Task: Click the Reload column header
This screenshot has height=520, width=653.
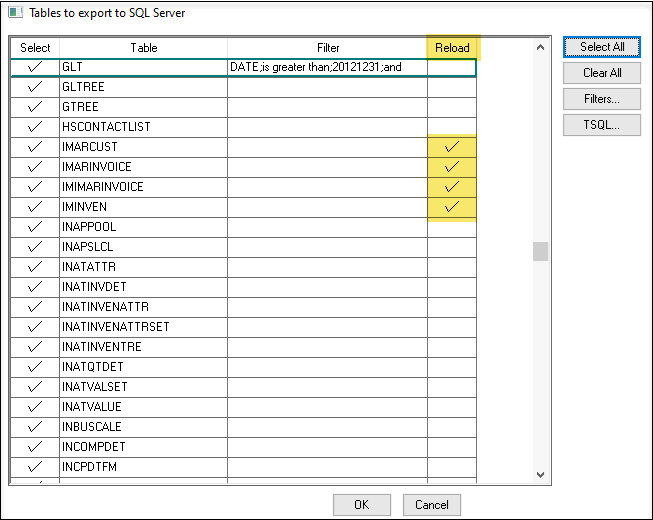Action: [x=451, y=48]
